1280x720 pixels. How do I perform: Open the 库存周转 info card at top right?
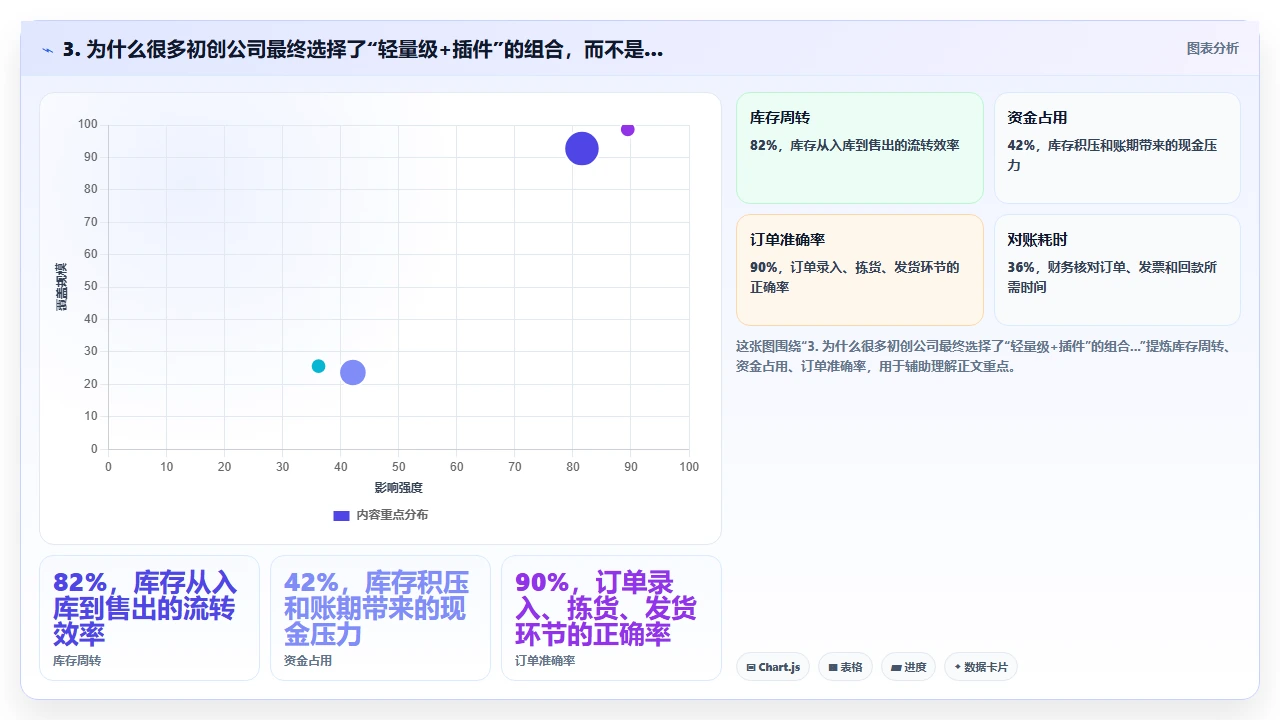(860, 148)
